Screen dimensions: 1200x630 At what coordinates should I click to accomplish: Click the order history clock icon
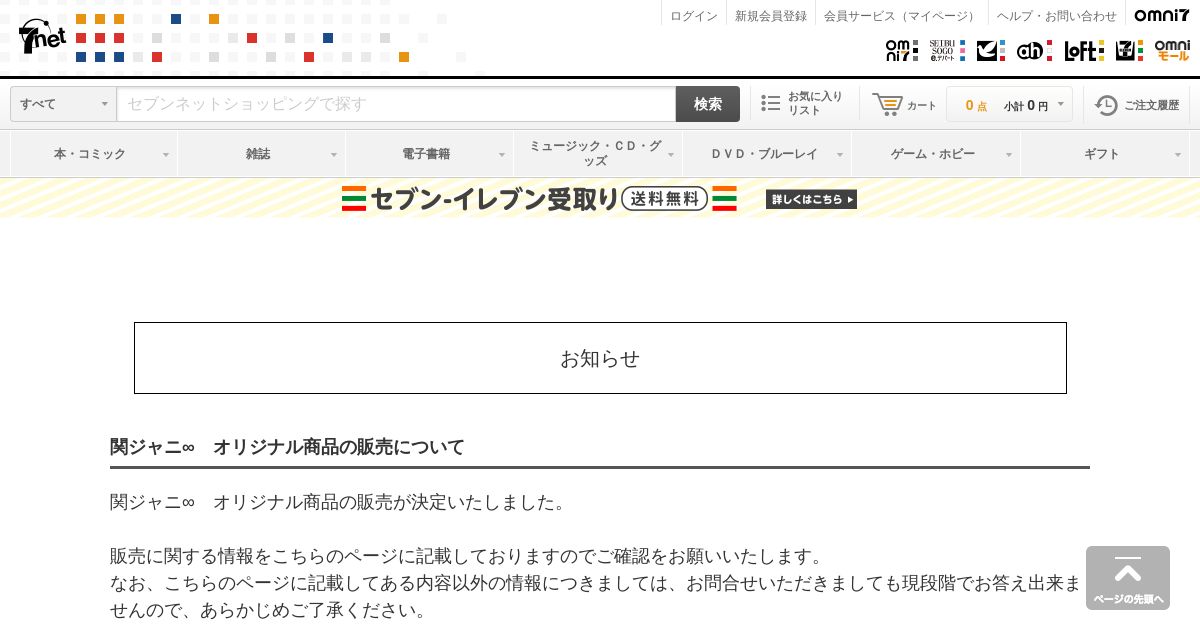point(1106,105)
